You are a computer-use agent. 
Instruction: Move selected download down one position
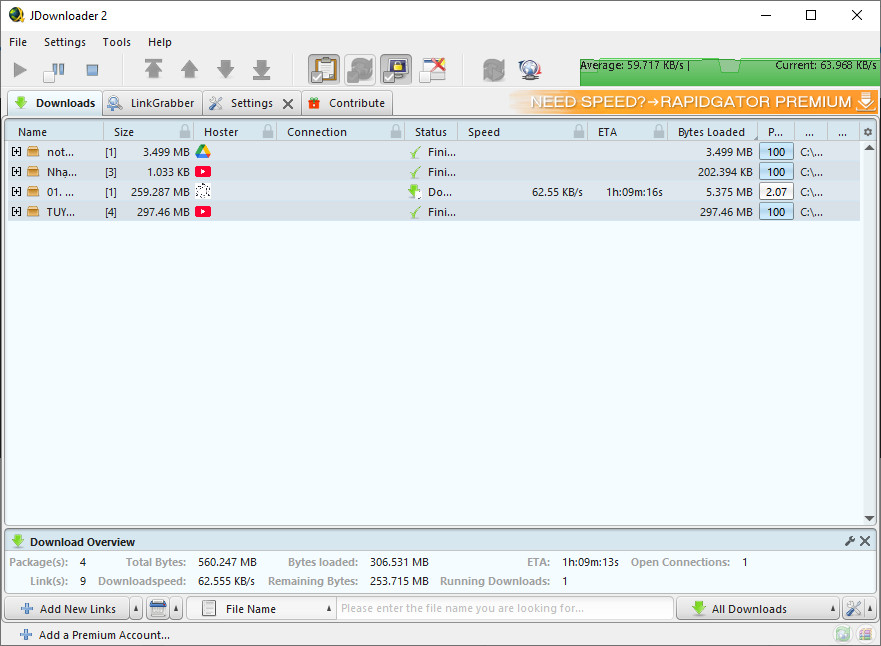point(224,69)
